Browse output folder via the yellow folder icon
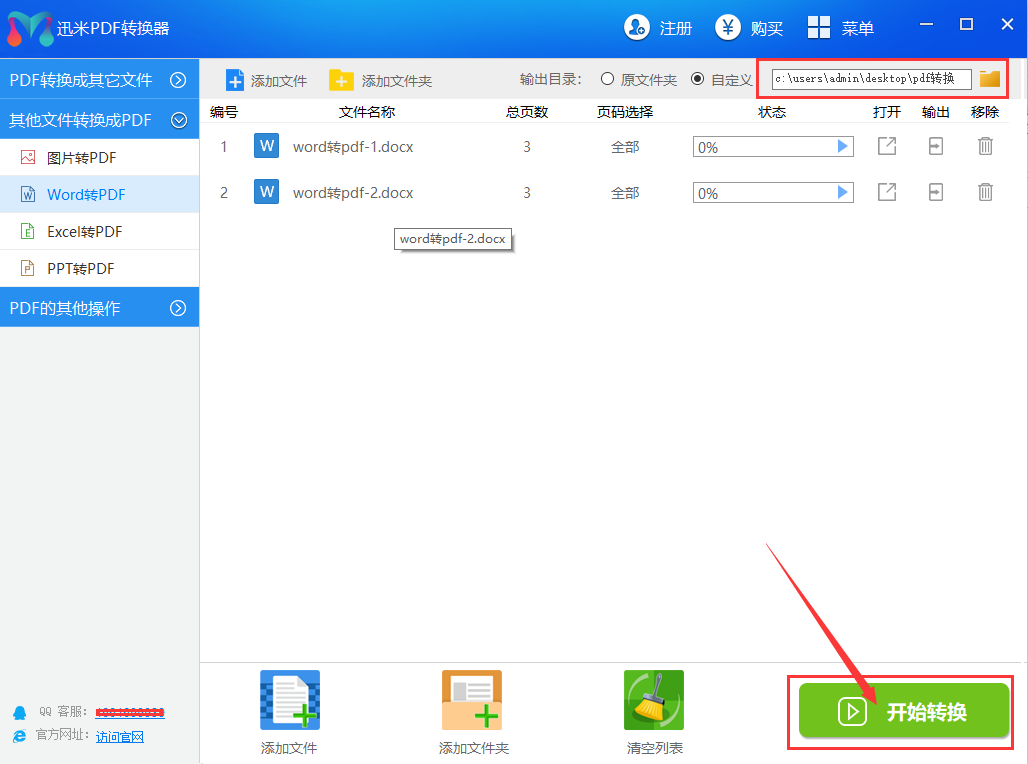The image size is (1028, 764). click(x=990, y=79)
